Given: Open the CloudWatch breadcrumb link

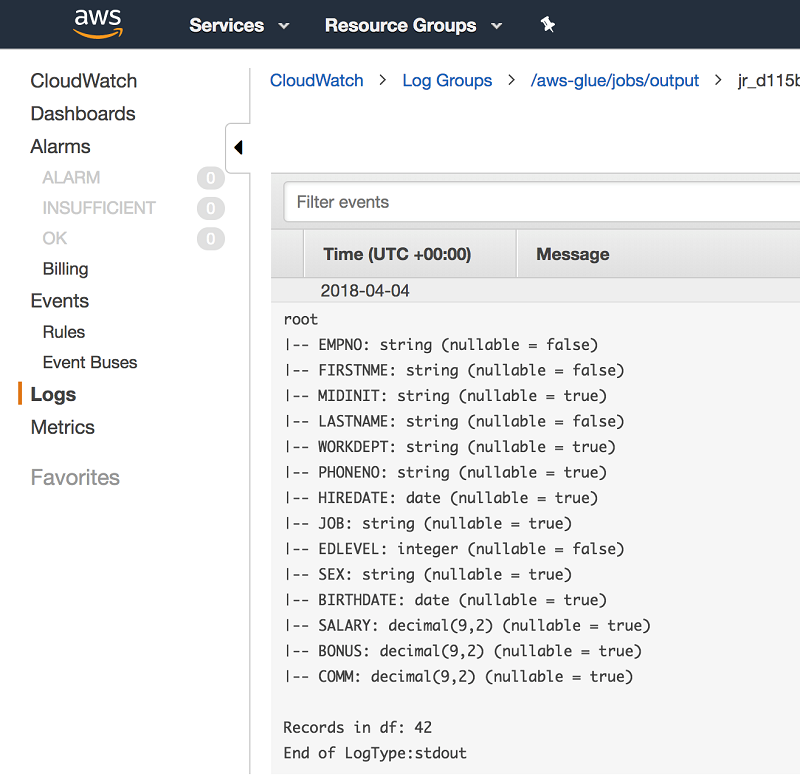Looking at the screenshot, I should pyautogui.click(x=317, y=81).
